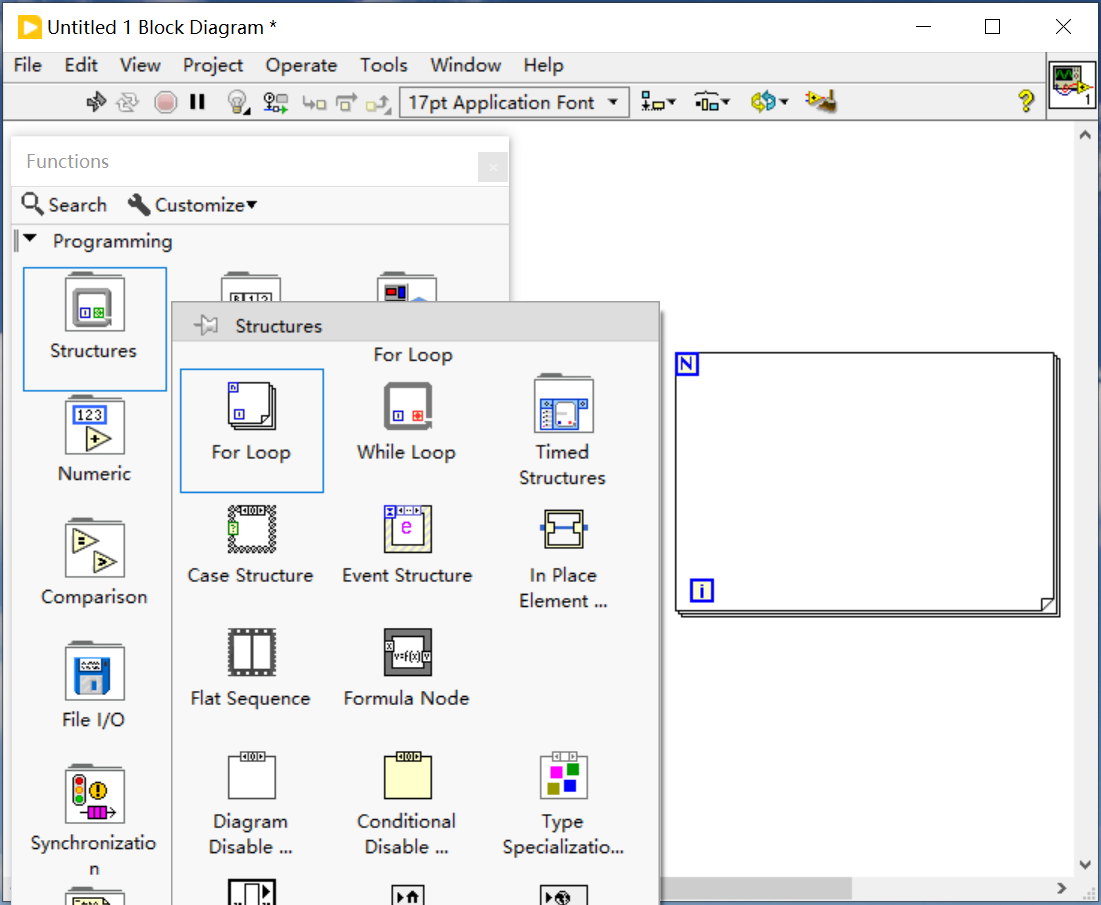The image size is (1101, 905).
Task: Toggle Highlight Execution light bulb
Action: pyautogui.click(x=238, y=103)
